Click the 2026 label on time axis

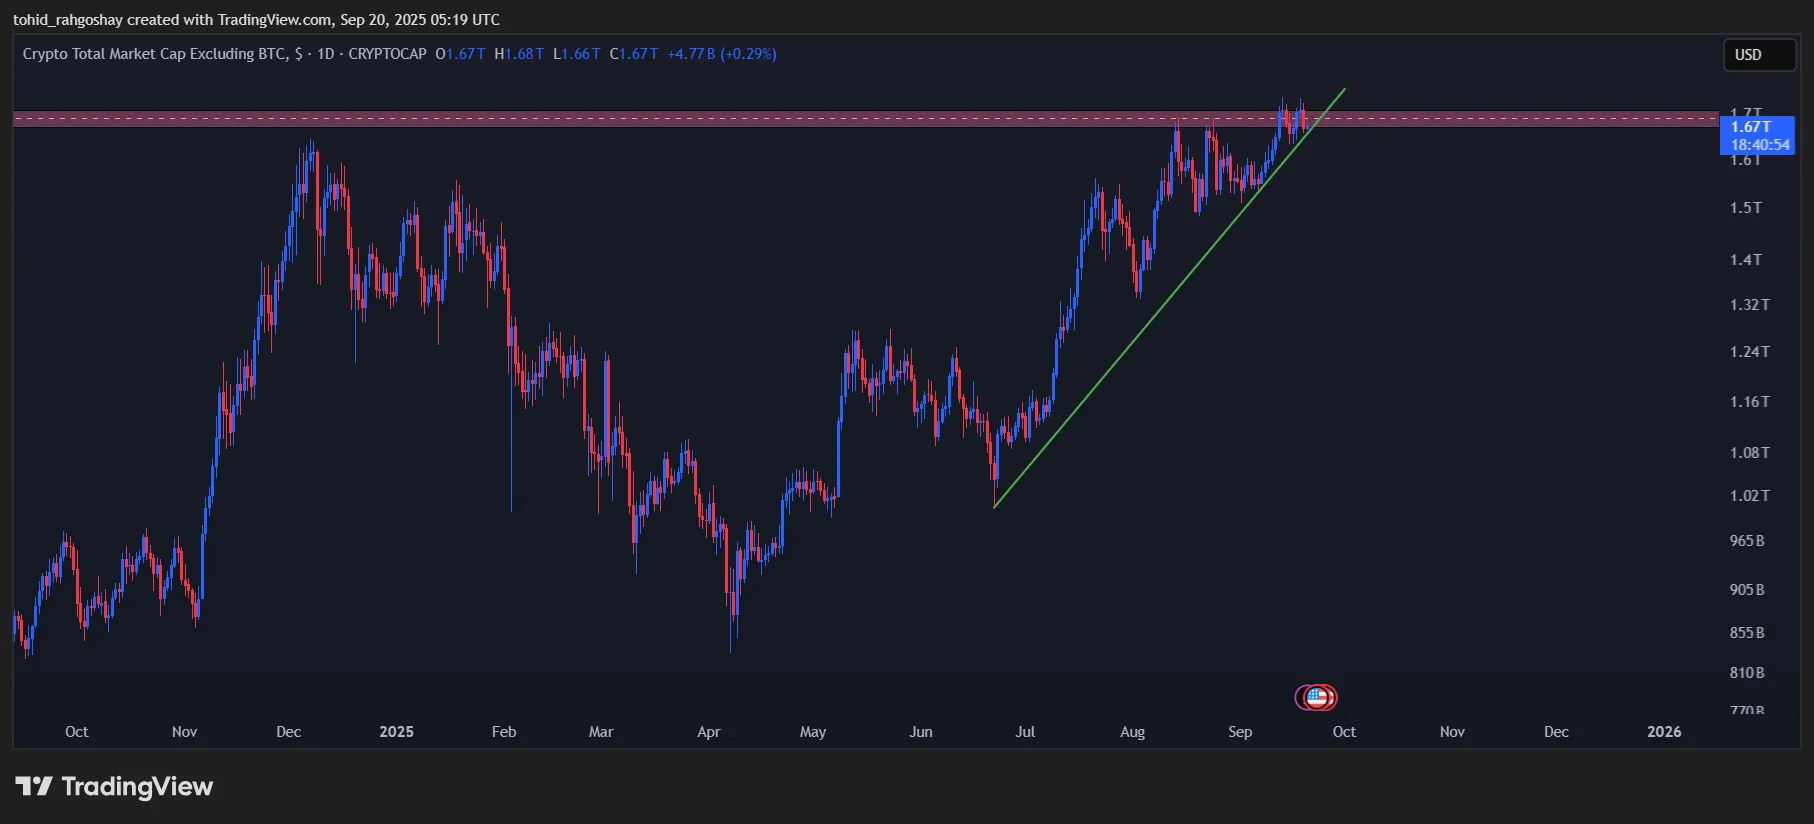[1664, 732]
